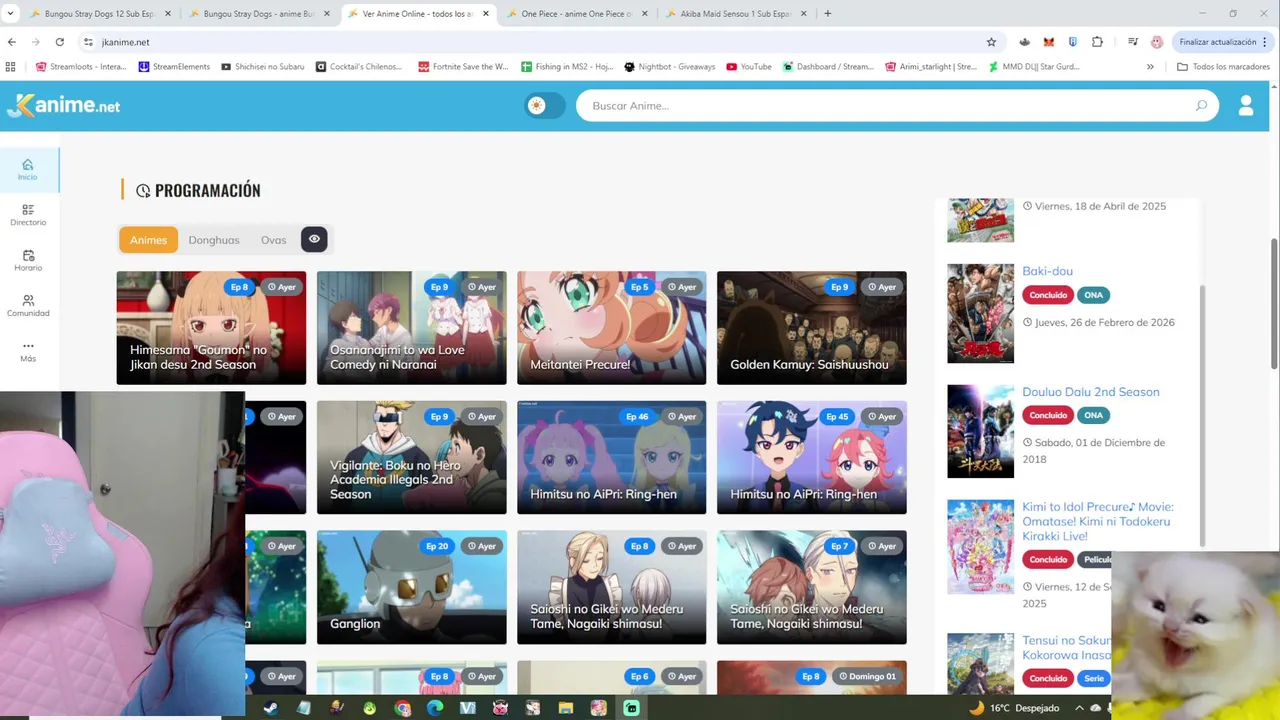Viewport: 1280px width, 720px height.
Task: Open the MetaMask fox extension
Action: [x=1048, y=42]
